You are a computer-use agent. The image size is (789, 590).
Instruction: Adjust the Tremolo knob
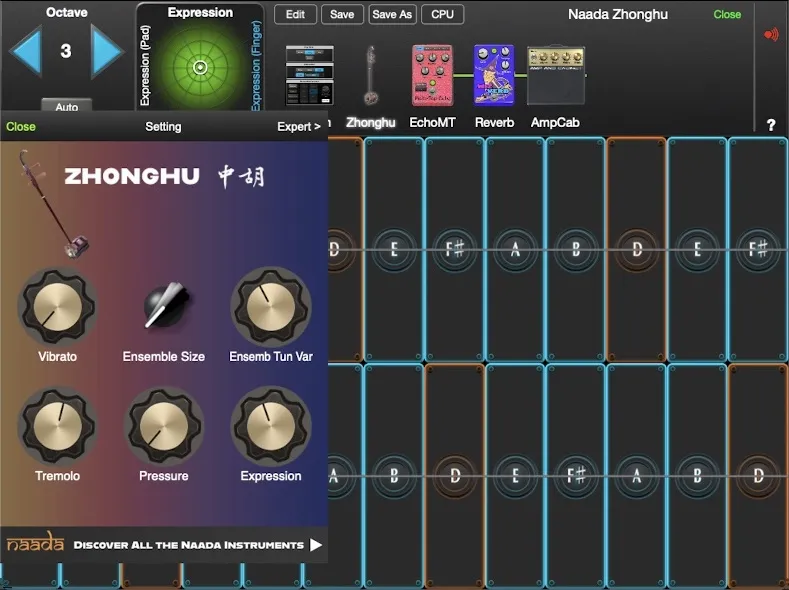[x=57, y=426]
